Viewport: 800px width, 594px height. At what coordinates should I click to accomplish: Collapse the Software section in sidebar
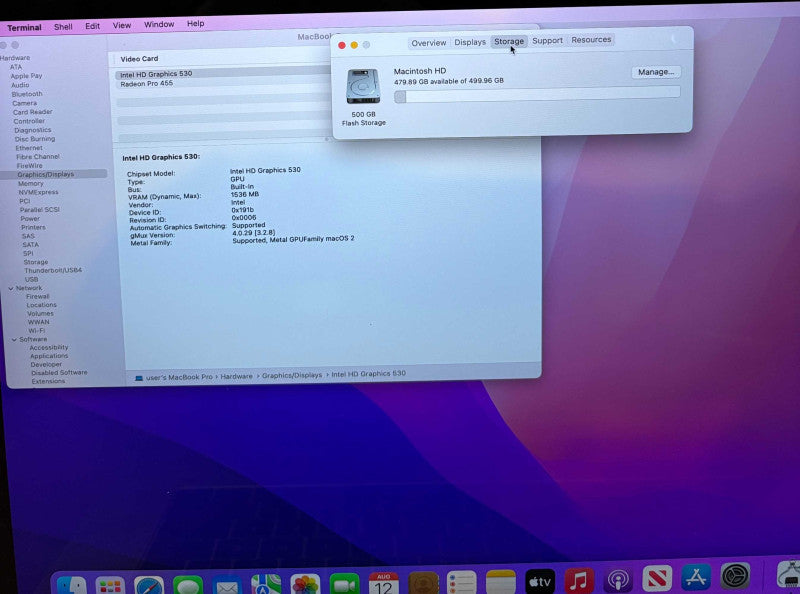coord(14,339)
